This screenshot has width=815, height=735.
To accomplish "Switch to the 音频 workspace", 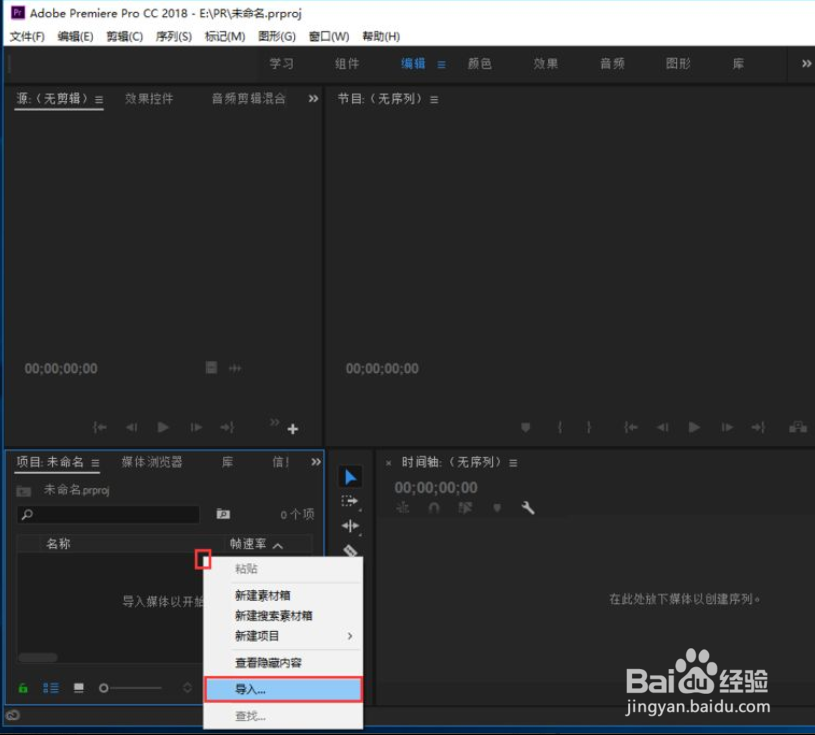I will pos(612,63).
